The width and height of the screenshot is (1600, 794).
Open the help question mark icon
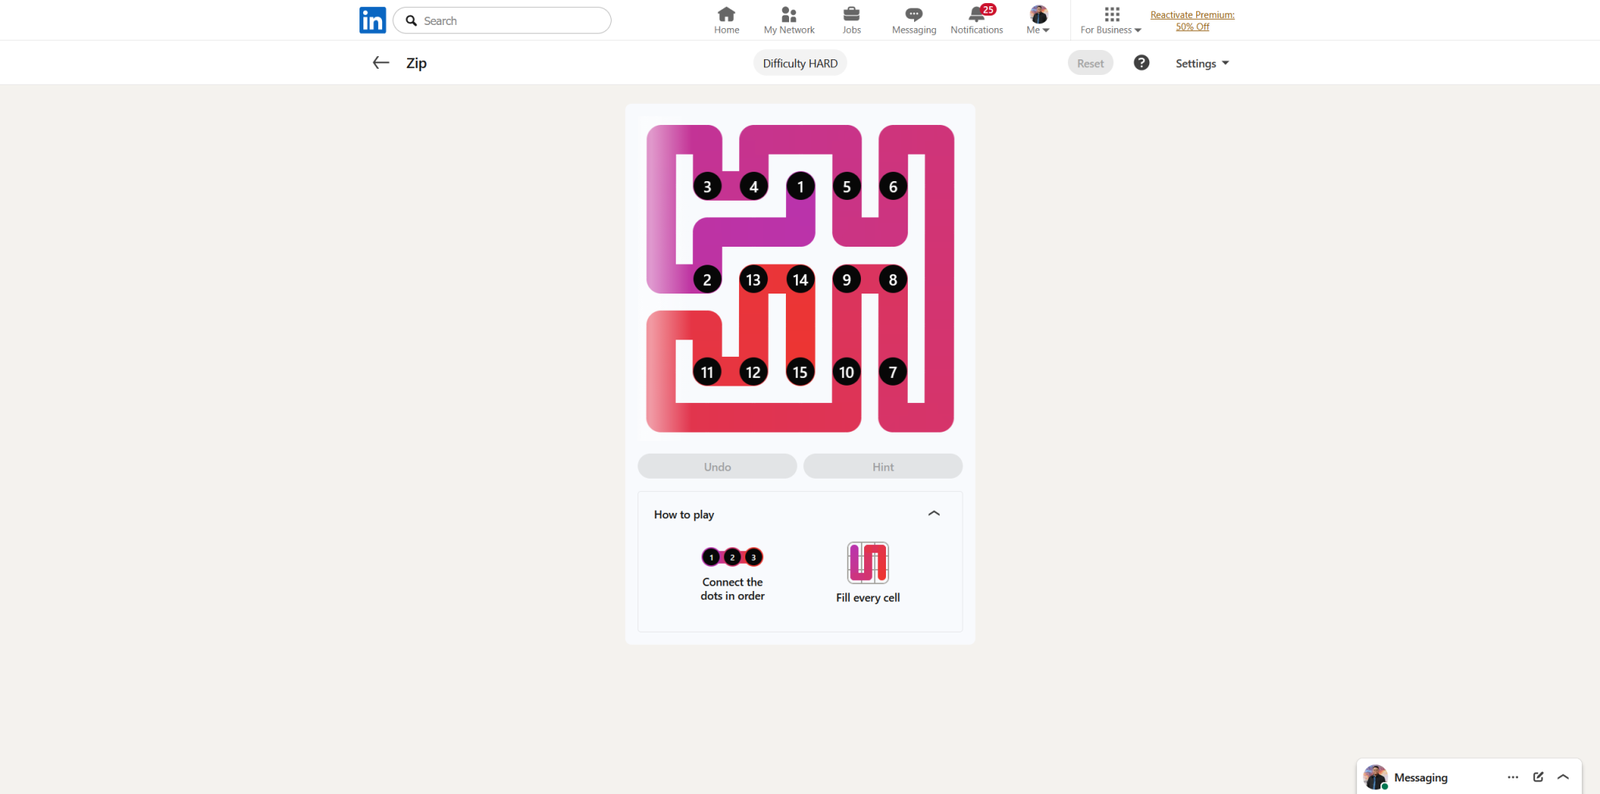click(1141, 63)
